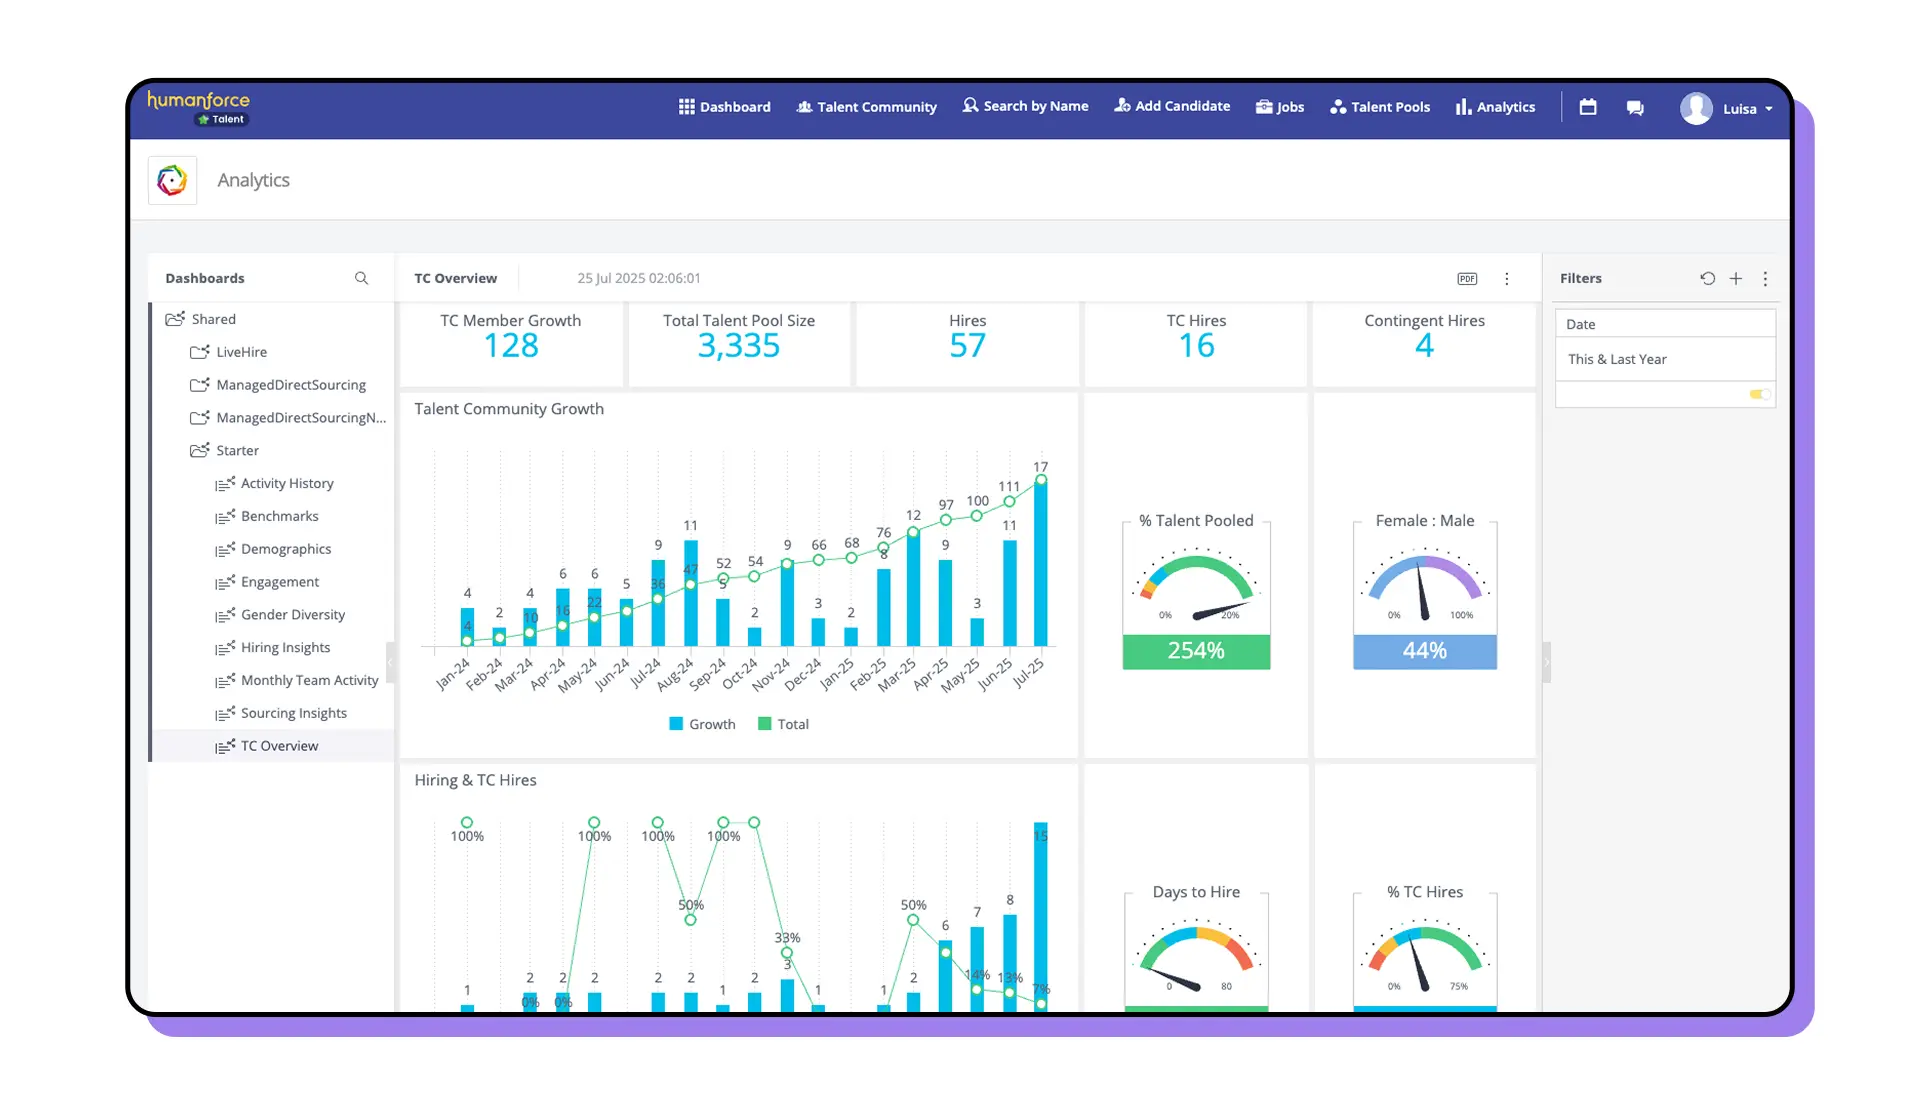Open Talent Pools from top navigation

(1379, 107)
